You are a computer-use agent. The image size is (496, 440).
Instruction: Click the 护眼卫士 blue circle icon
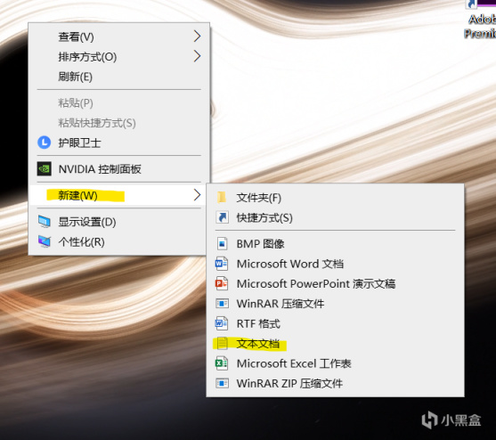click(x=44, y=143)
